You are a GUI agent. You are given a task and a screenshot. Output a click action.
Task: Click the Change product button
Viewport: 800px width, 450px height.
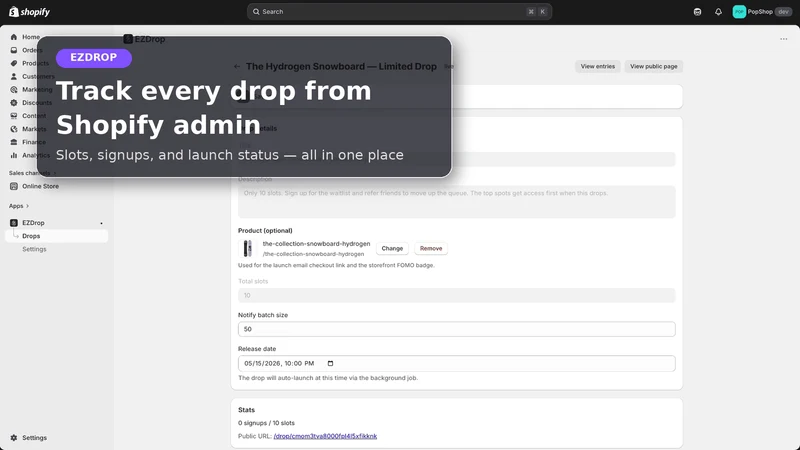[x=392, y=248]
